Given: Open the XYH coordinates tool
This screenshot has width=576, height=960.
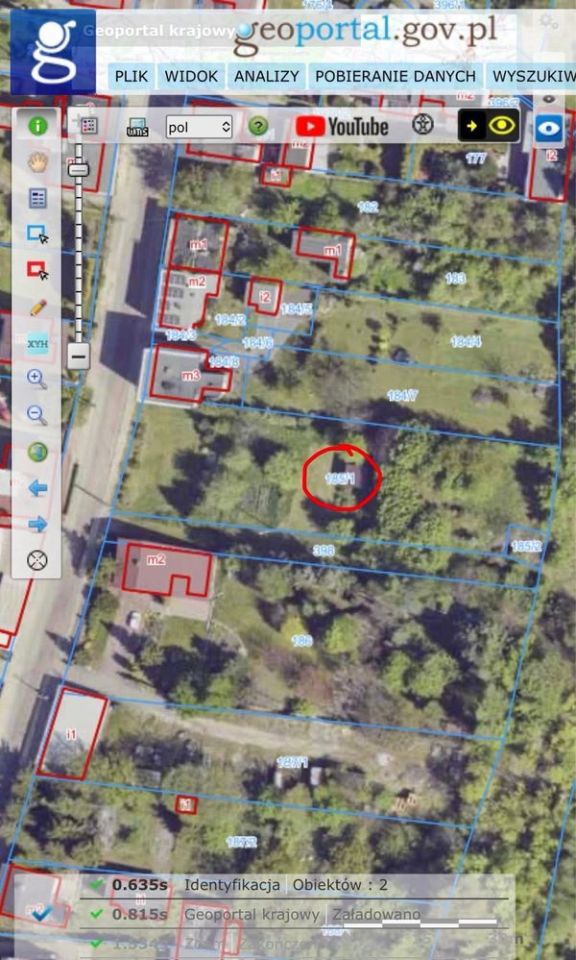Looking at the screenshot, I should pos(38,343).
